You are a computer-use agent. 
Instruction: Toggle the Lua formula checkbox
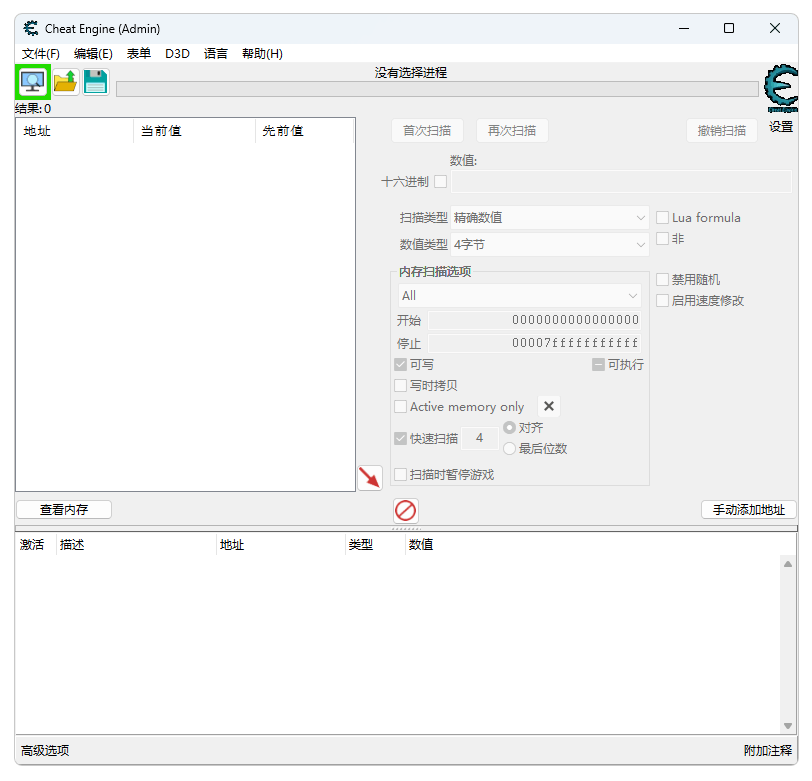[662, 218]
